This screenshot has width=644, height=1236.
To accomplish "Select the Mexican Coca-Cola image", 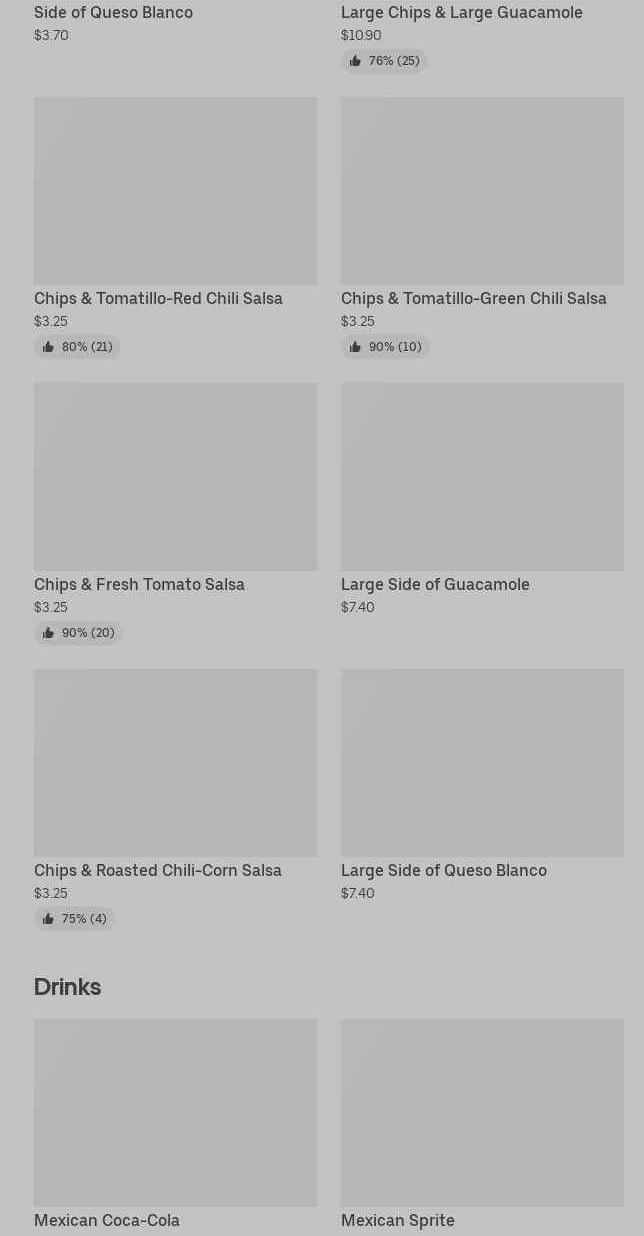I will pos(175,1112).
